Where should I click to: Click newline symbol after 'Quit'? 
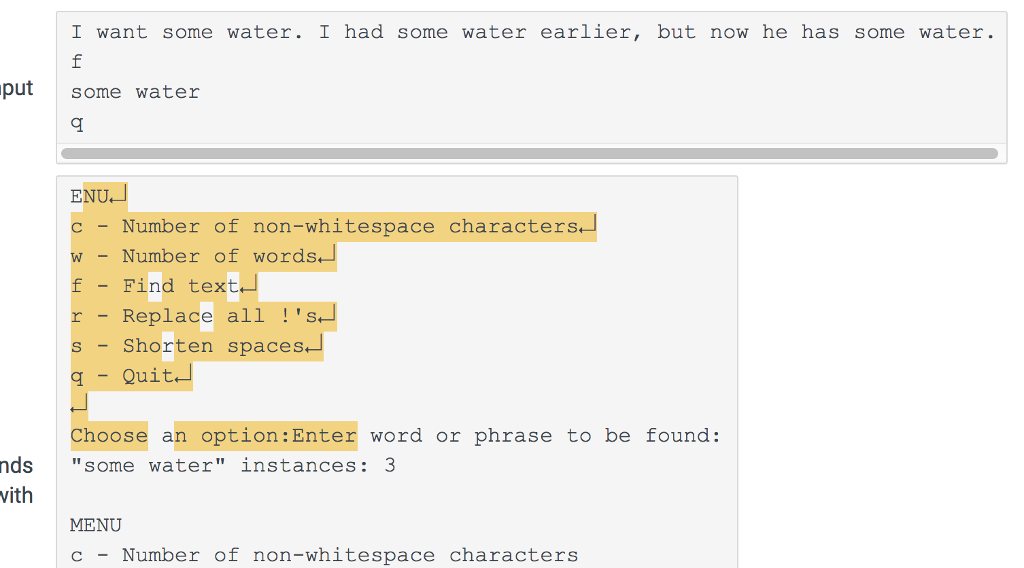(184, 376)
